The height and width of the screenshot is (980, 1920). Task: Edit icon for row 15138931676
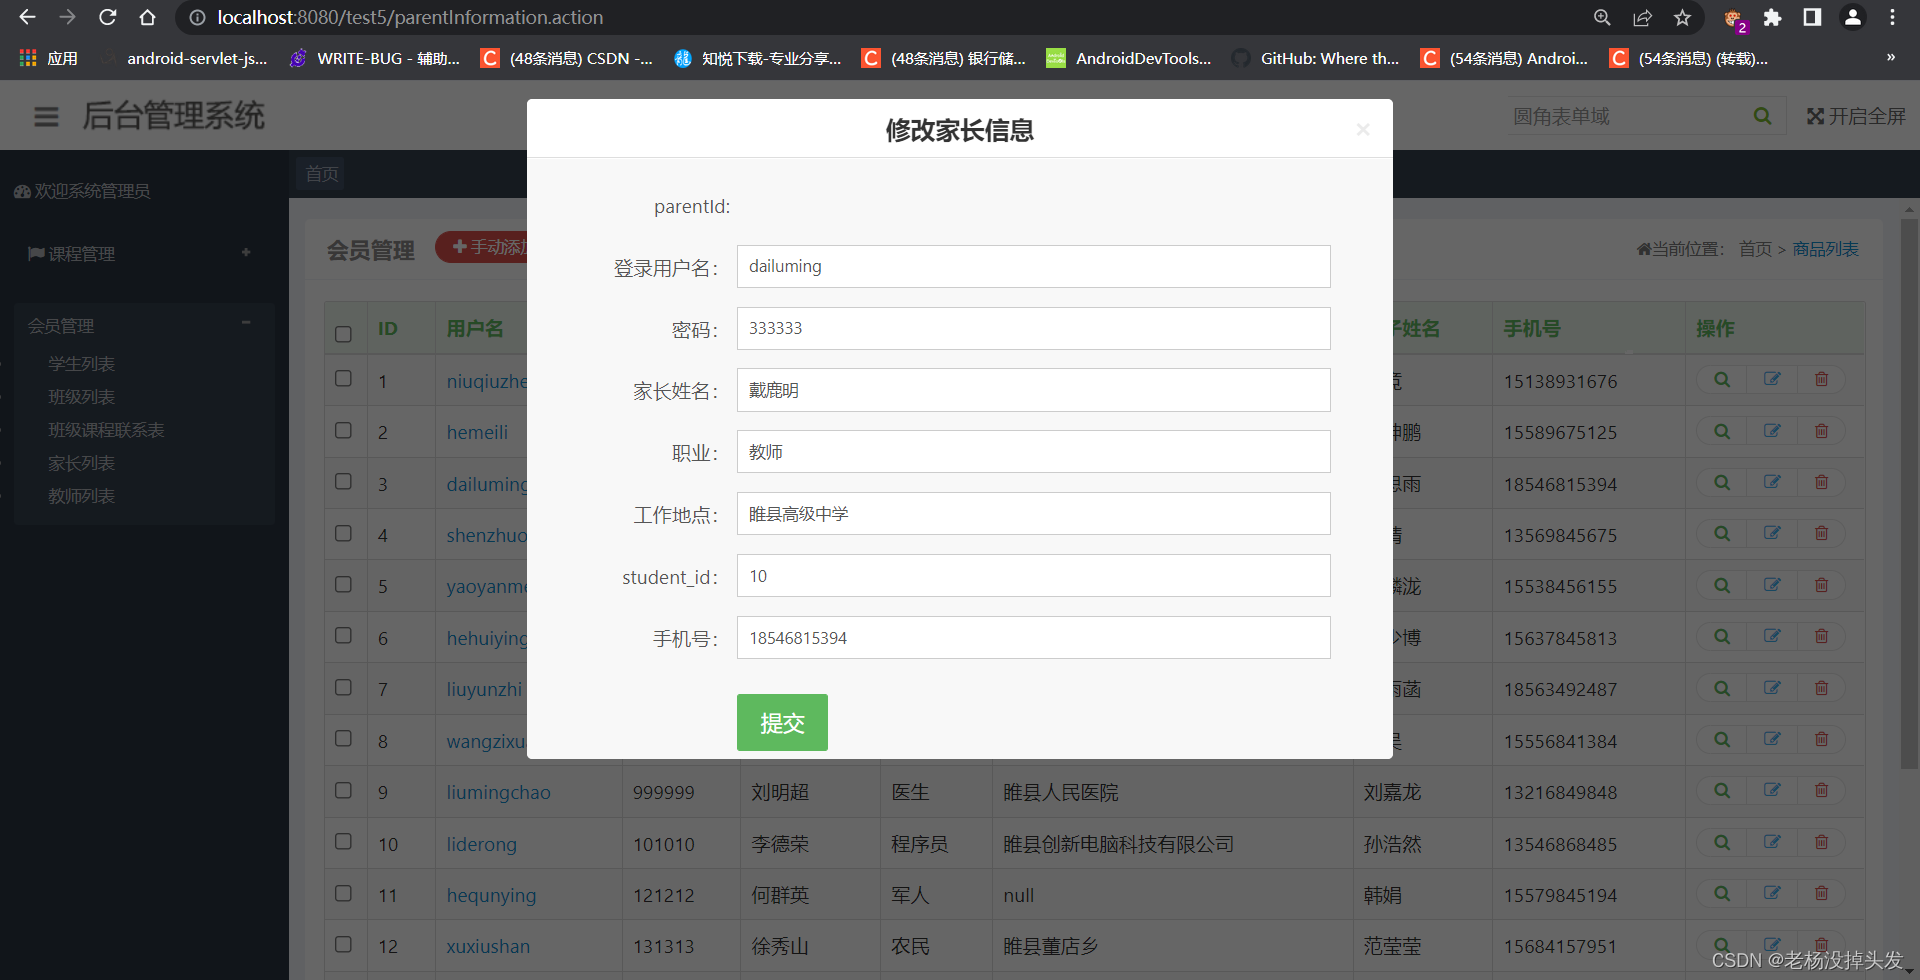coord(1772,380)
